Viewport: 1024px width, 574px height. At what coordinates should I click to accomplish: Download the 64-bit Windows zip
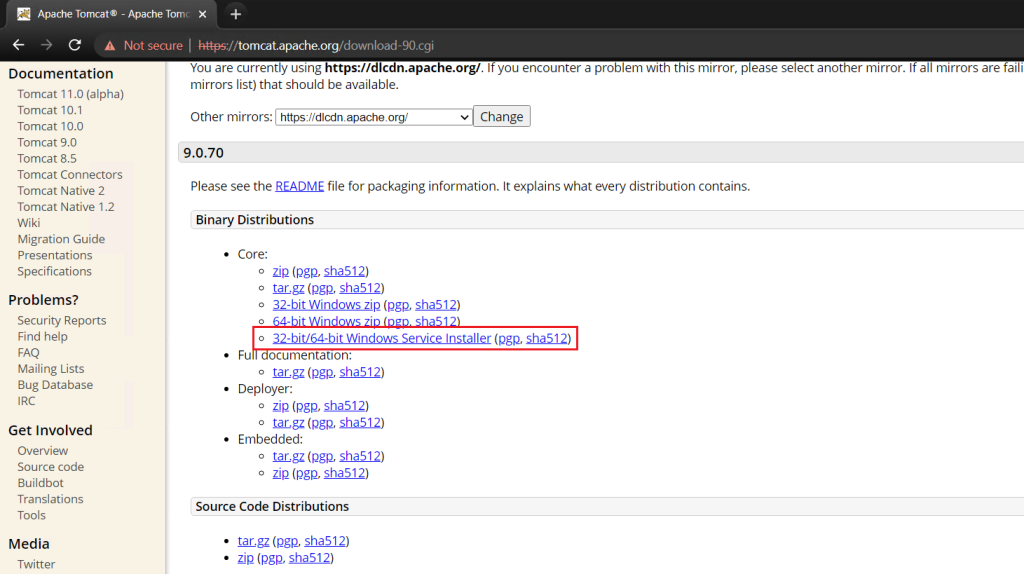click(x=326, y=321)
